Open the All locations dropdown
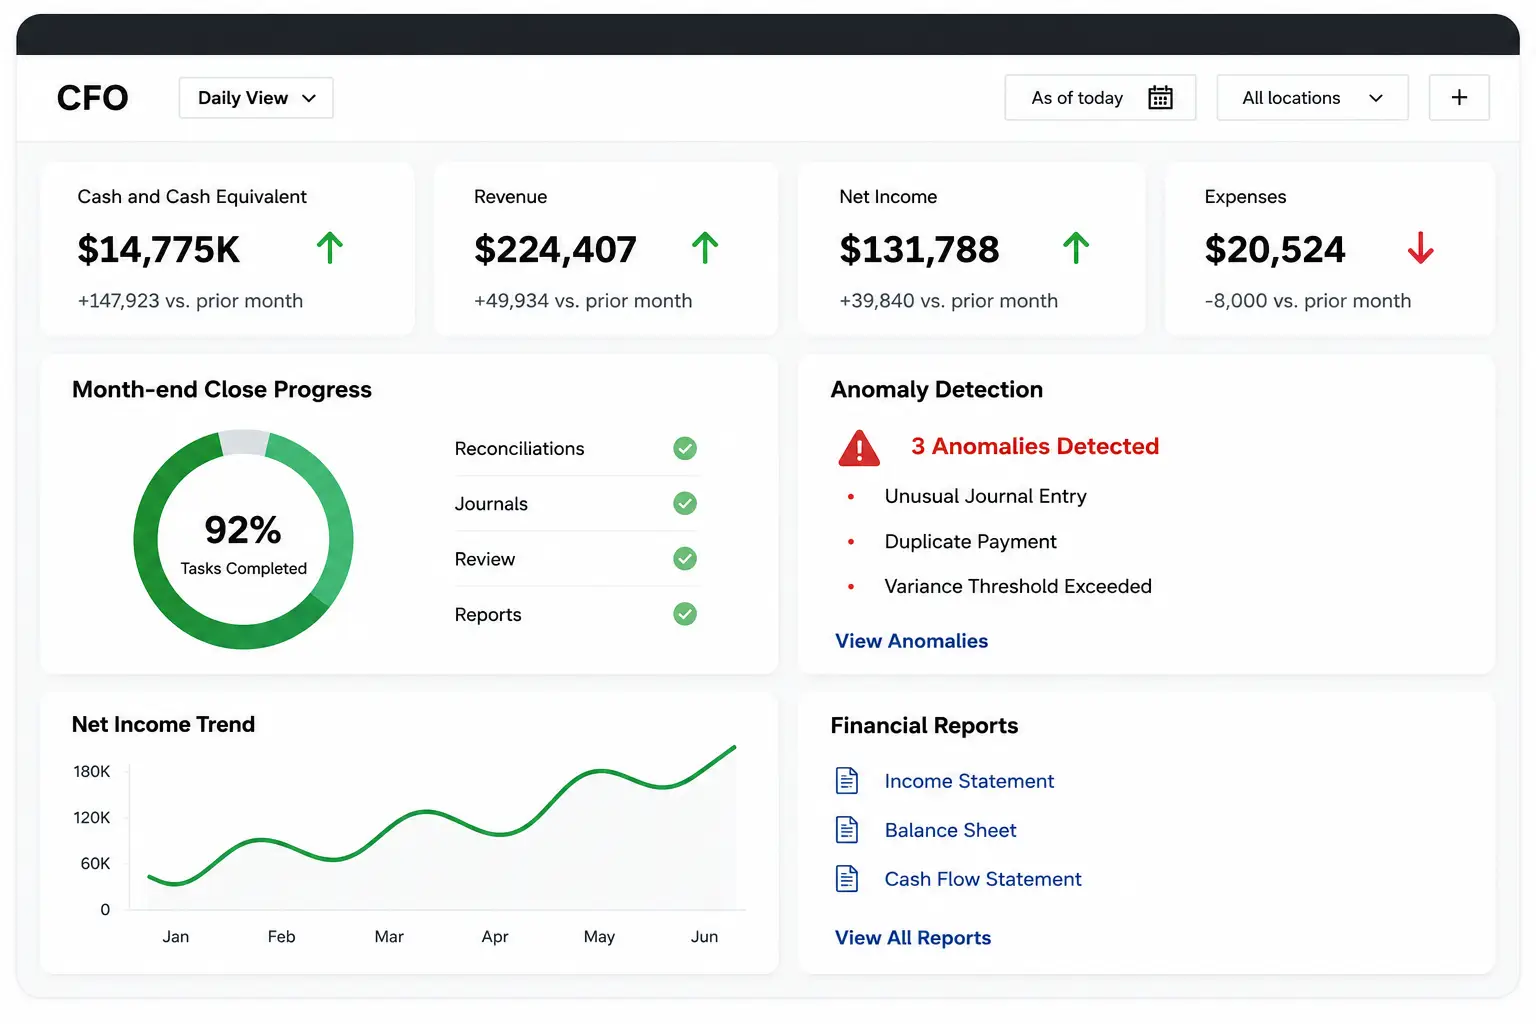 point(1312,97)
